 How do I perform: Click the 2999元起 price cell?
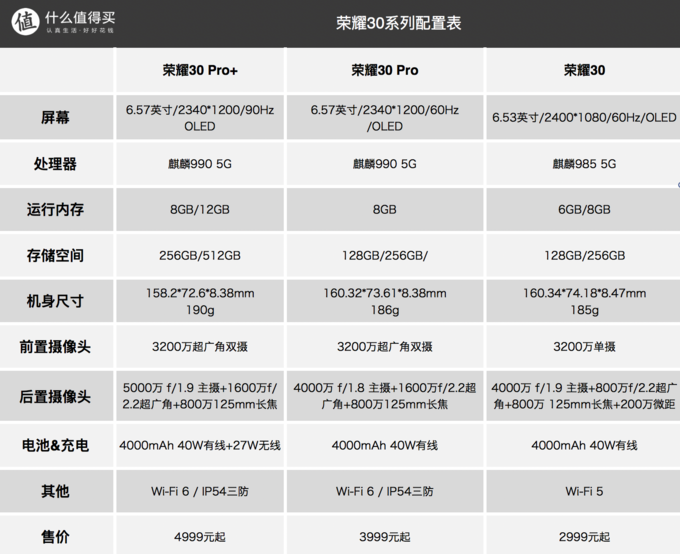click(x=584, y=537)
